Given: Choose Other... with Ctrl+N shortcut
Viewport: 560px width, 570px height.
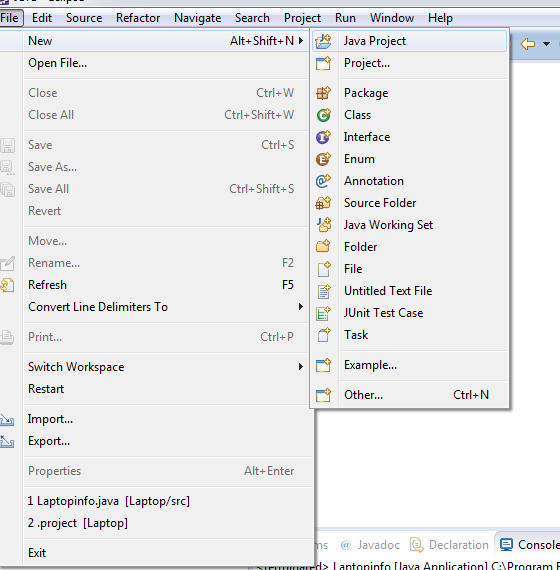Looking at the screenshot, I should click(x=410, y=395).
